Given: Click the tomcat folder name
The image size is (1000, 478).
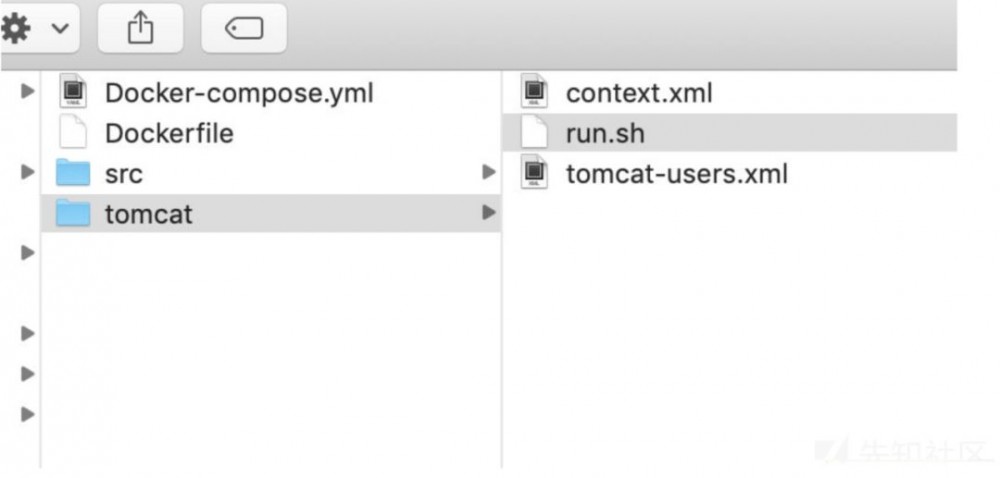Looking at the screenshot, I should click(149, 214).
